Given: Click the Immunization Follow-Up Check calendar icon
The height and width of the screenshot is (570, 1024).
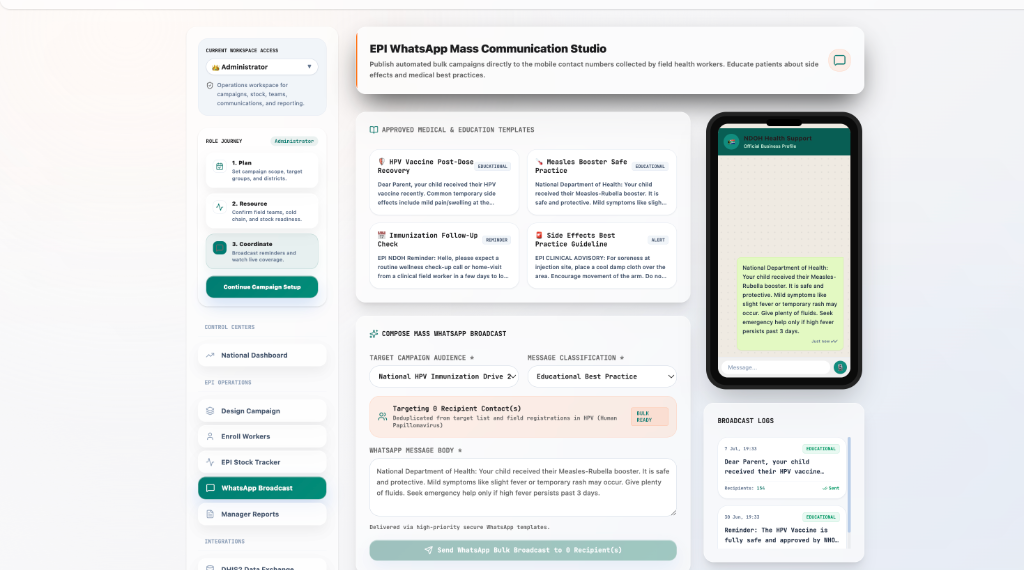Looking at the screenshot, I should click(381, 235).
